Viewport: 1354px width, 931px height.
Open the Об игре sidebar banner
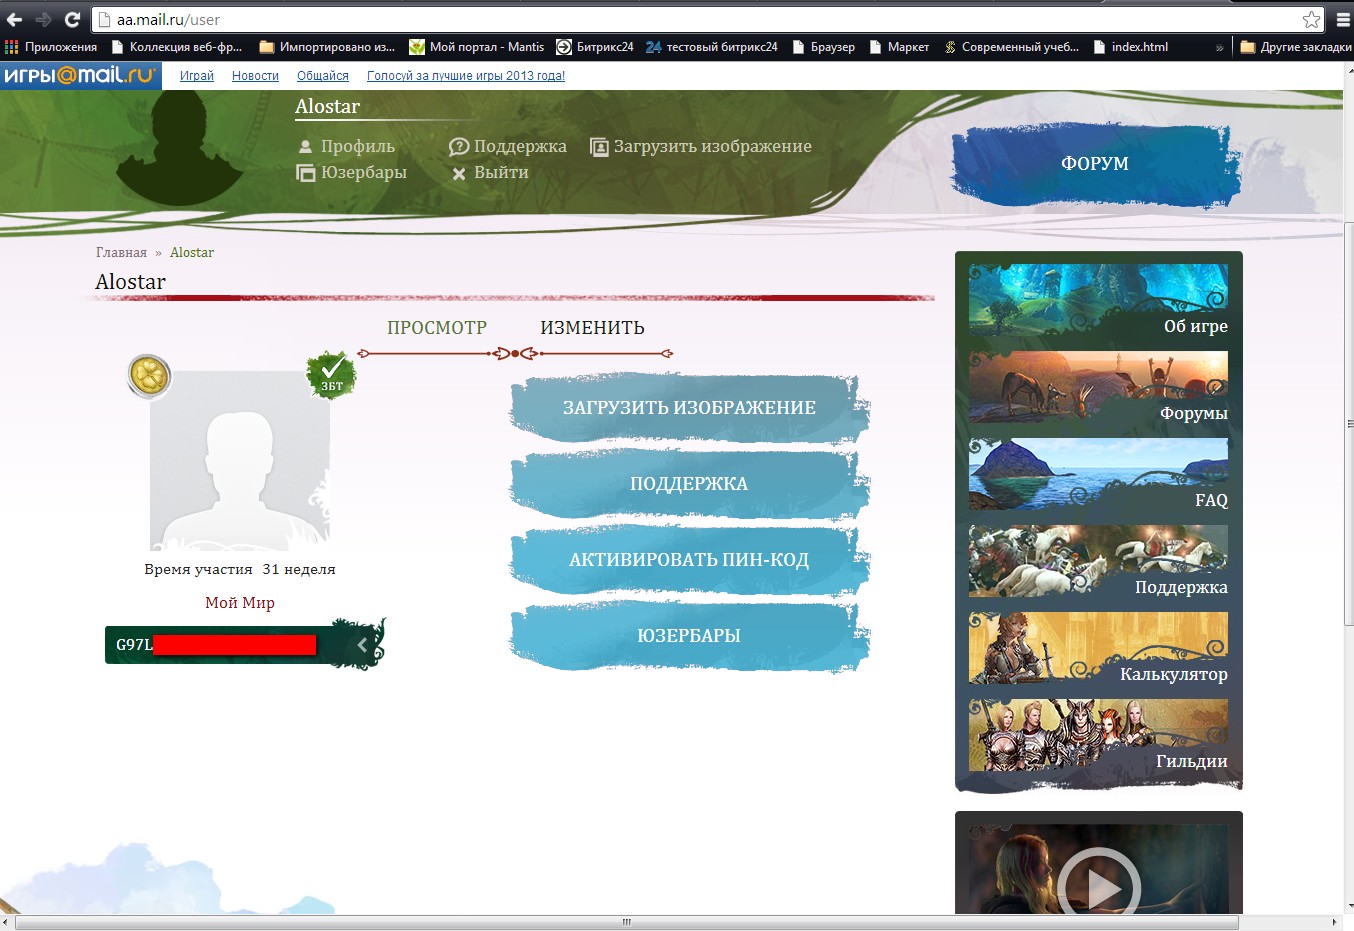(1098, 301)
